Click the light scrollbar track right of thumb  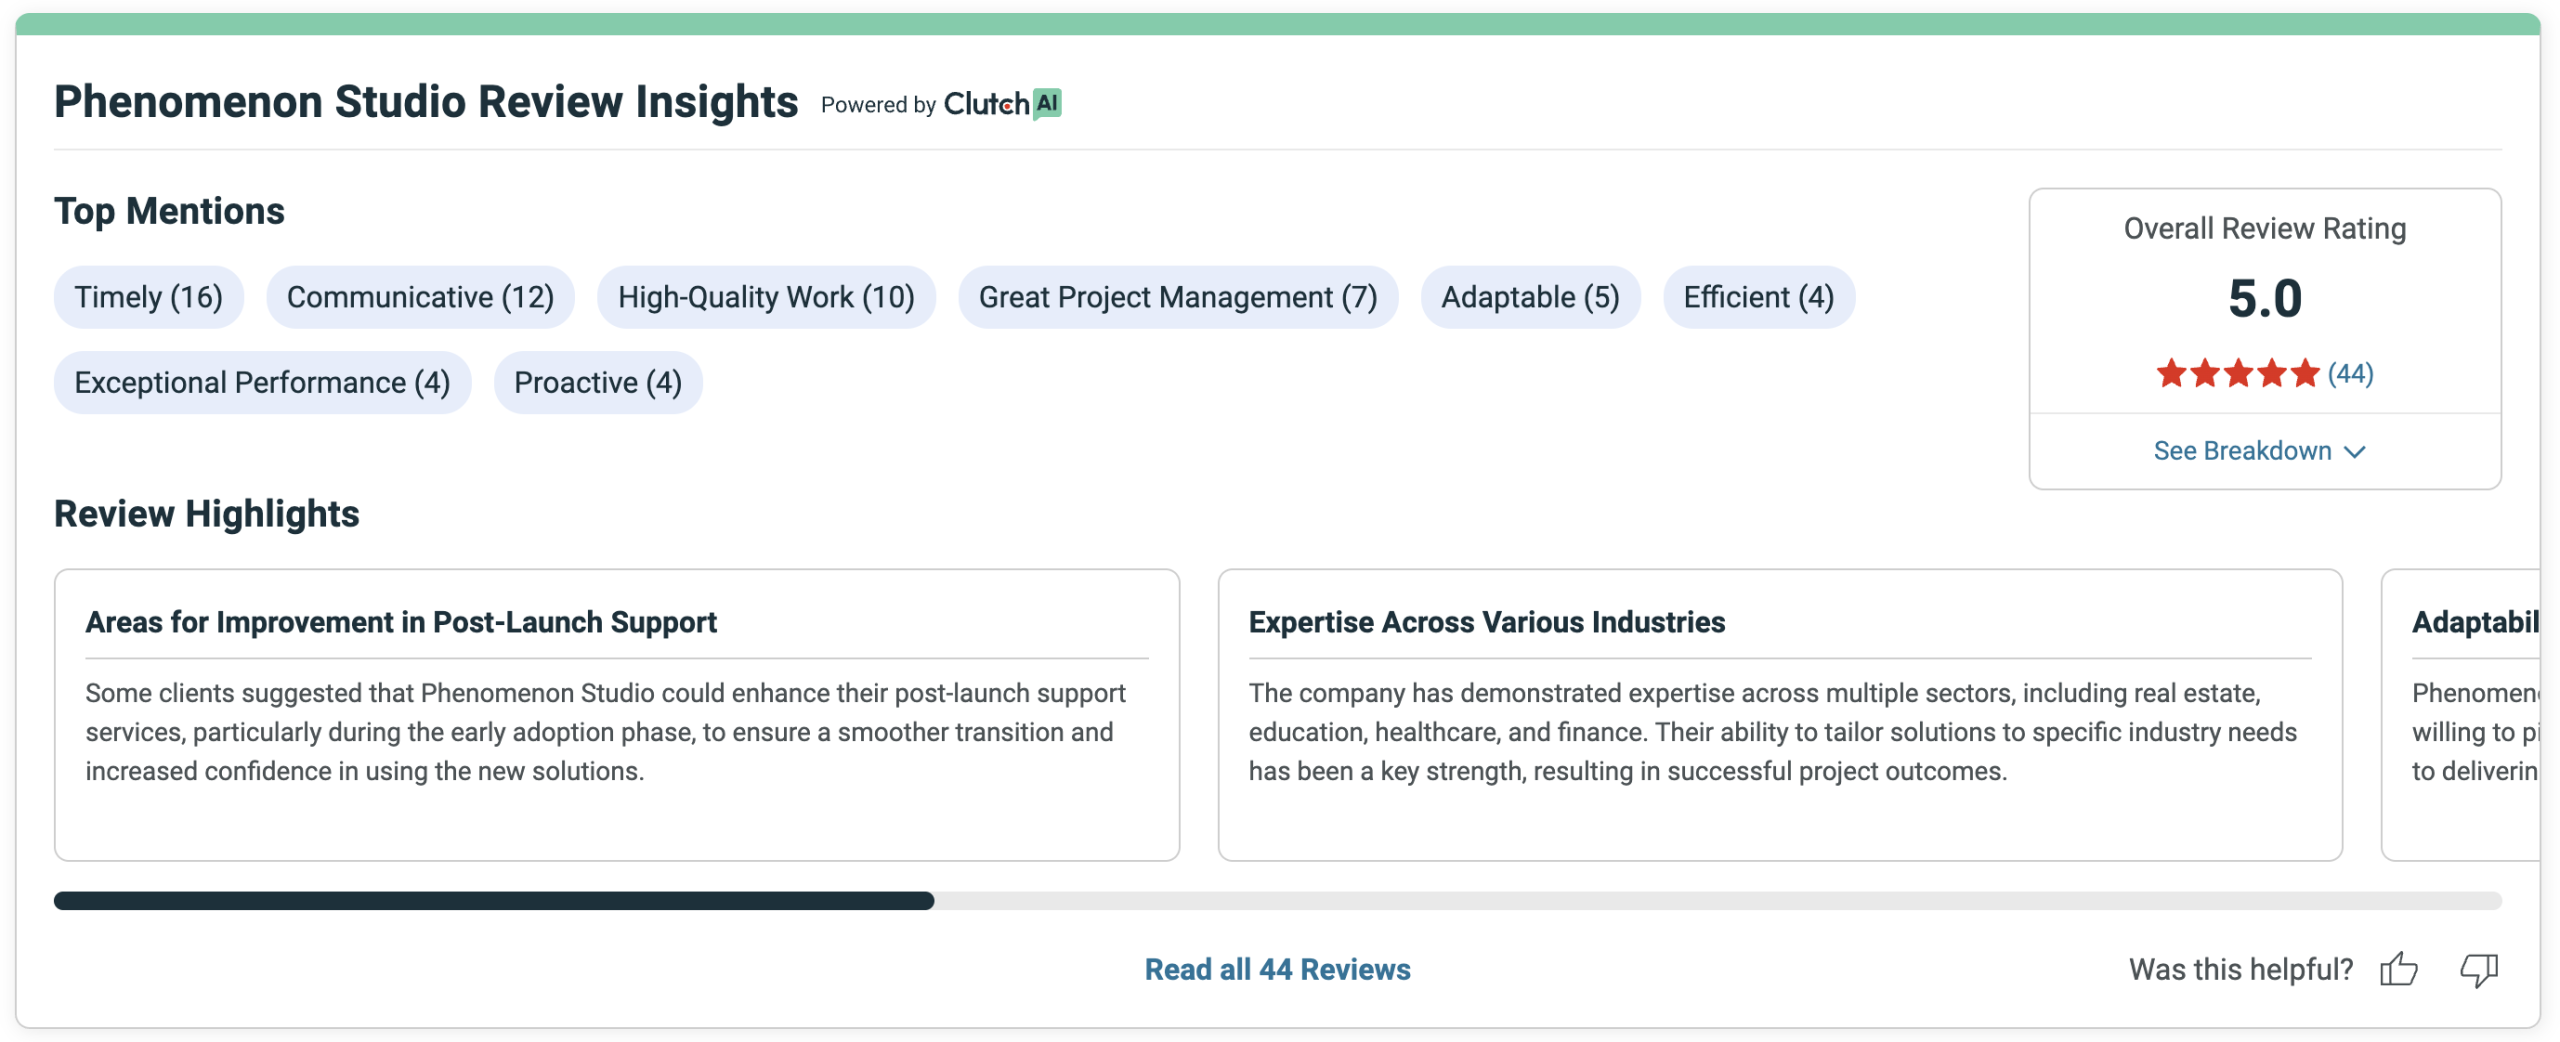(x=1718, y=901)
